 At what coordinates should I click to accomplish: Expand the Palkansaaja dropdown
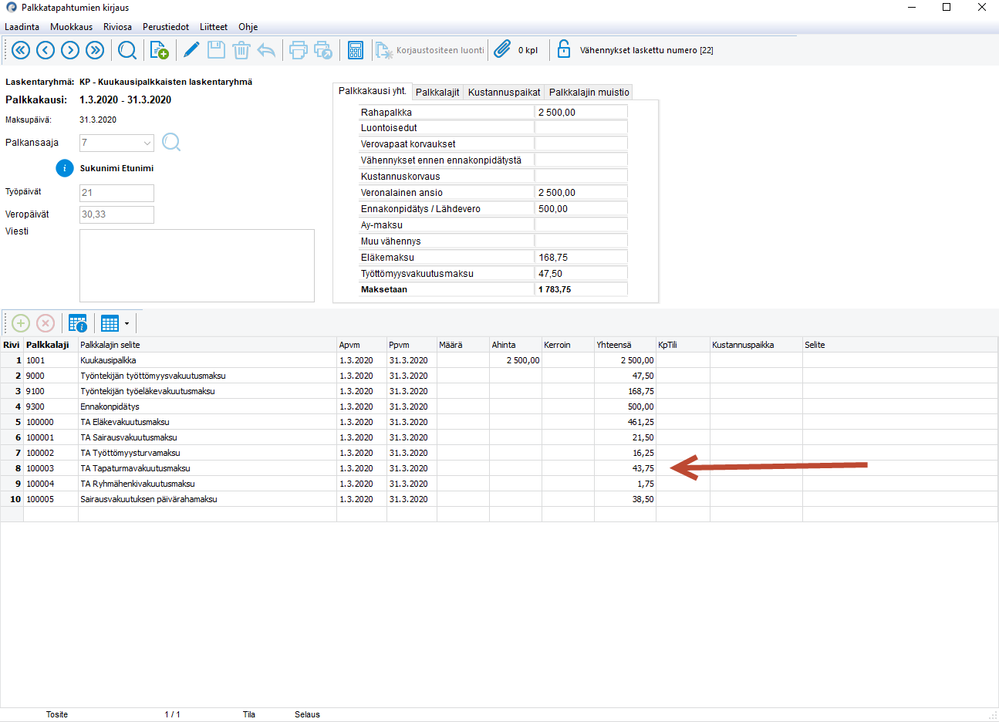(x=147, y=143)
